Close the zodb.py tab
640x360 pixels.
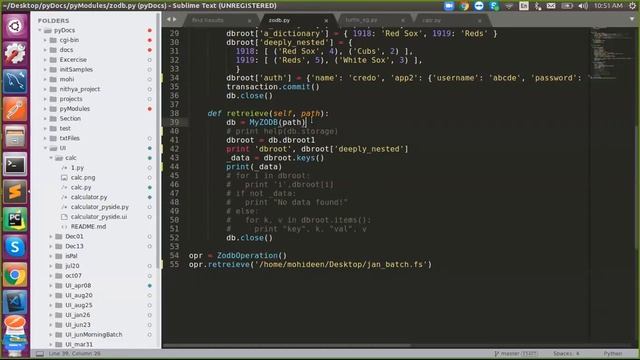326,20
